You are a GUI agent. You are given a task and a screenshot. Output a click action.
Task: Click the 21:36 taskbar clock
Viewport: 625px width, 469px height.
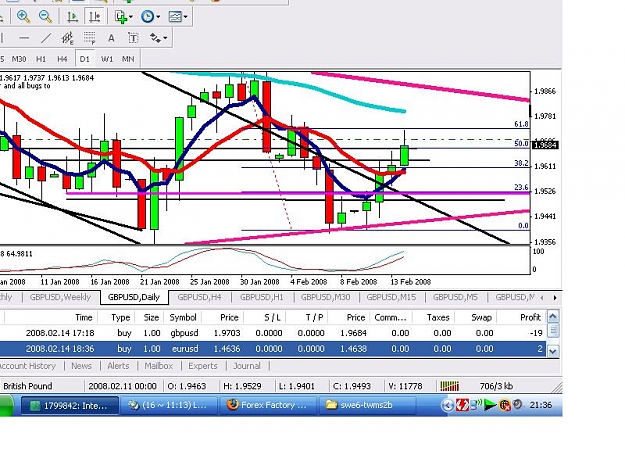pyautogui.click(x=540, y=405)
